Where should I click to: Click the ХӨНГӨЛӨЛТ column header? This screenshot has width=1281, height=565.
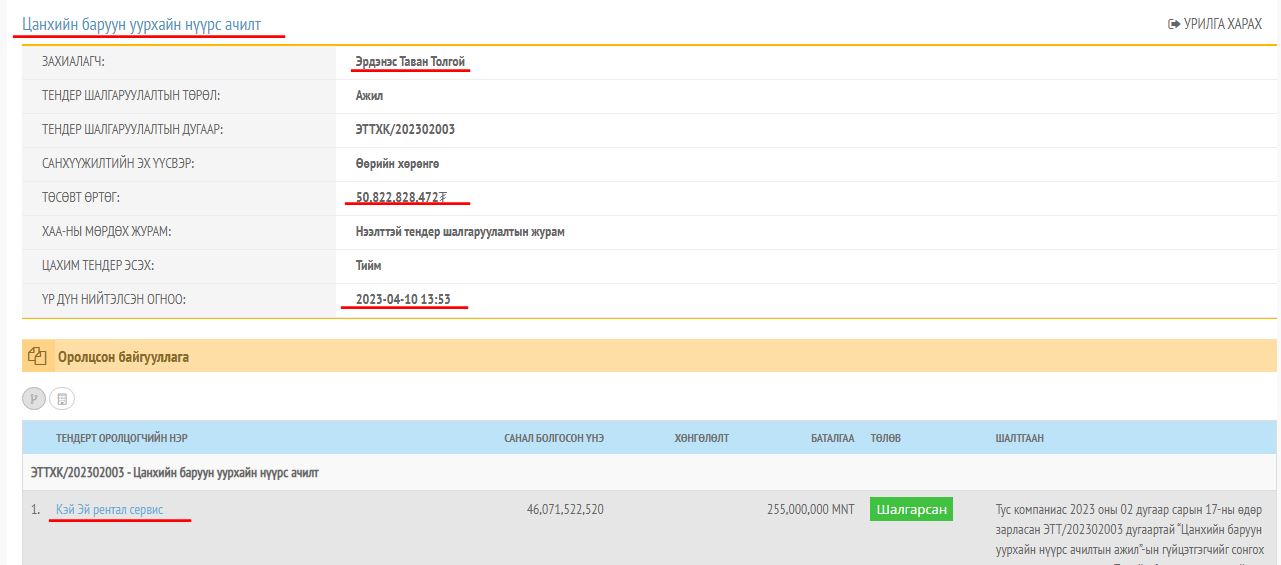702,438
